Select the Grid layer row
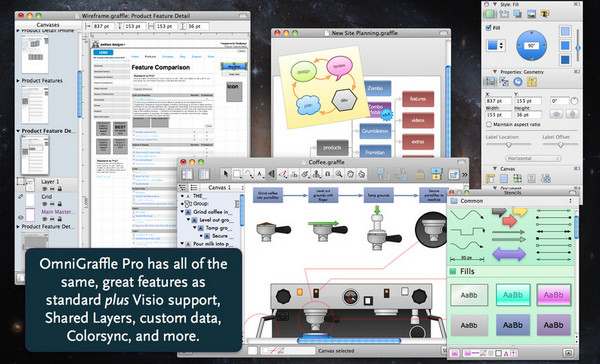This screenshot has width=600, height=364. coord(47,199)
